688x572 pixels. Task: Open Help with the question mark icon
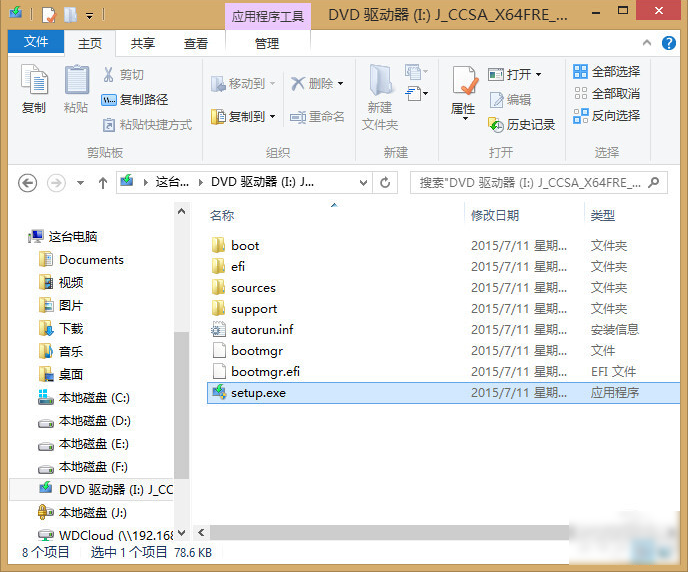(669, 43)
